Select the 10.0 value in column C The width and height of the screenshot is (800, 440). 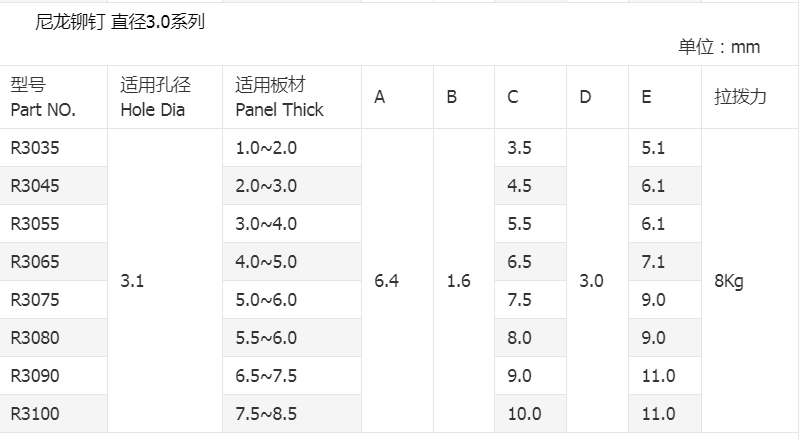(524, 414)
